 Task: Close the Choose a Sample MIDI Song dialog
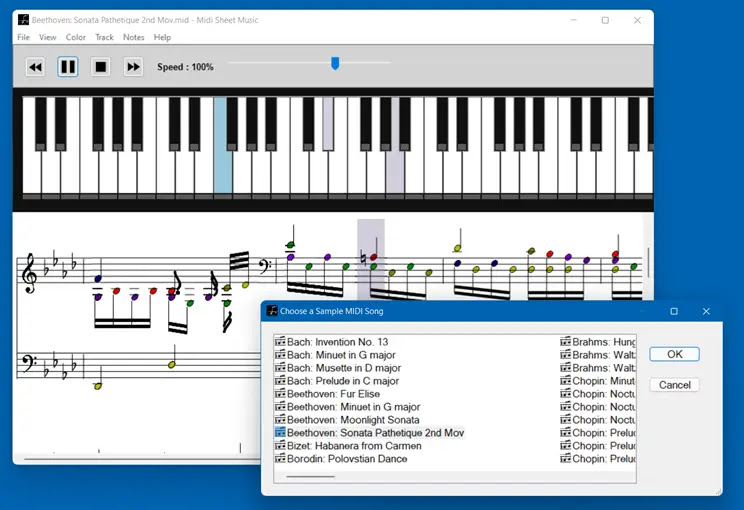tap(706, 311)
